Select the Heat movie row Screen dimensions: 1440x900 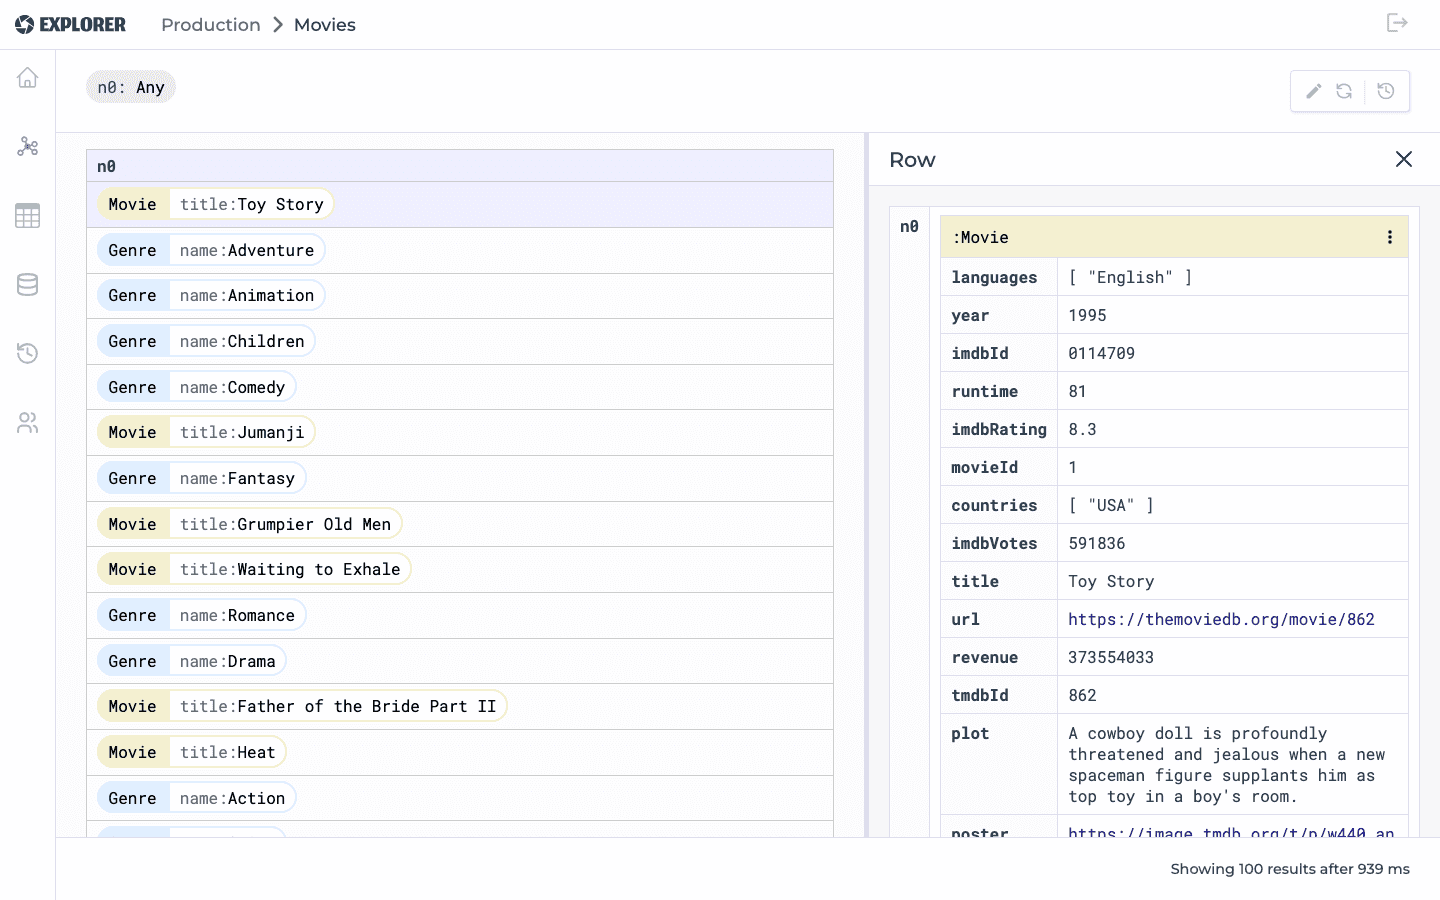coord(460,752)
